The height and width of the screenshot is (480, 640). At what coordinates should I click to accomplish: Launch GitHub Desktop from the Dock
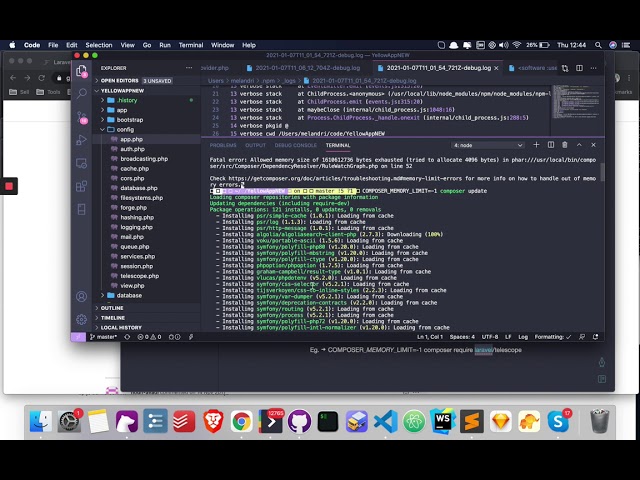point(300,421)
